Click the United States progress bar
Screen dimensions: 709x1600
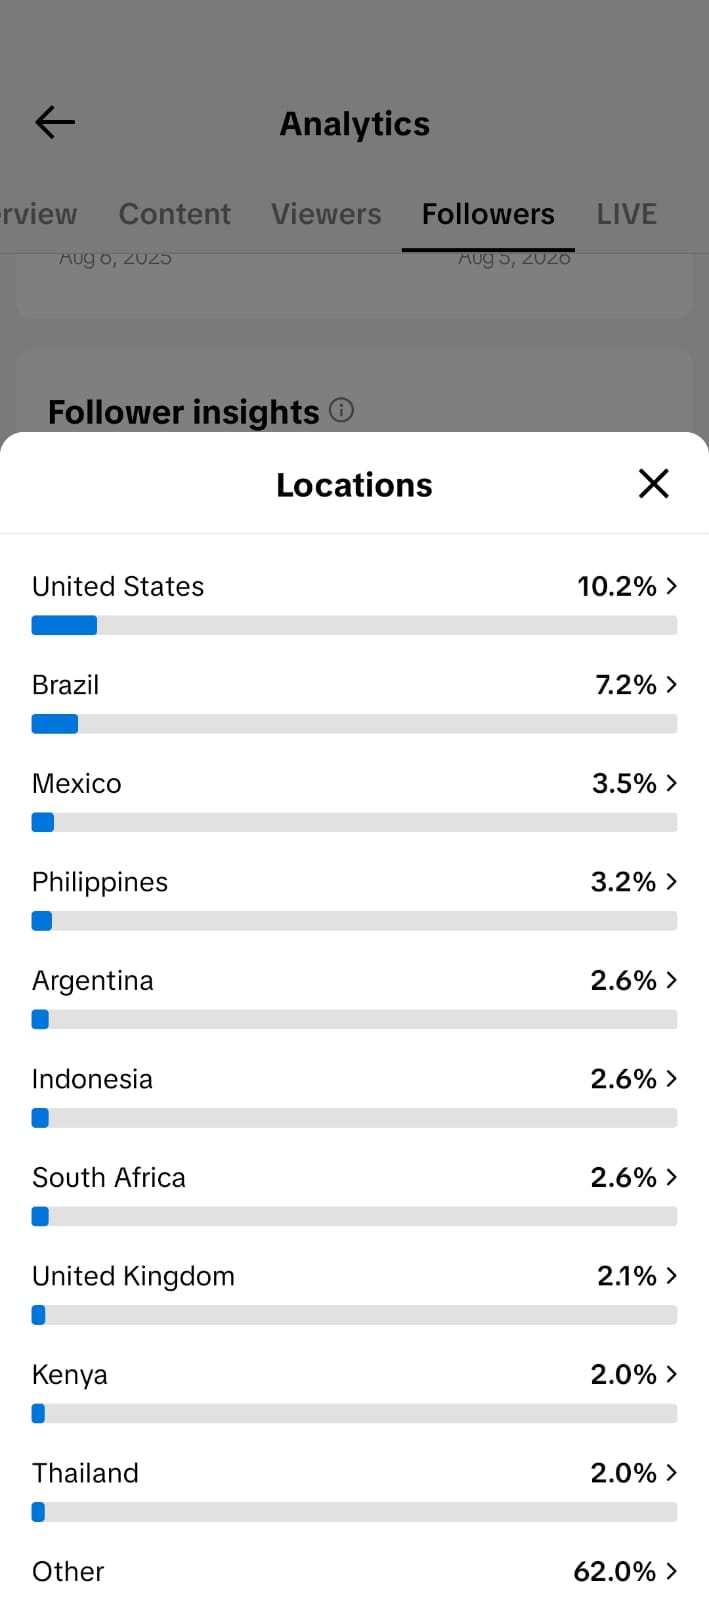[354, 625]
